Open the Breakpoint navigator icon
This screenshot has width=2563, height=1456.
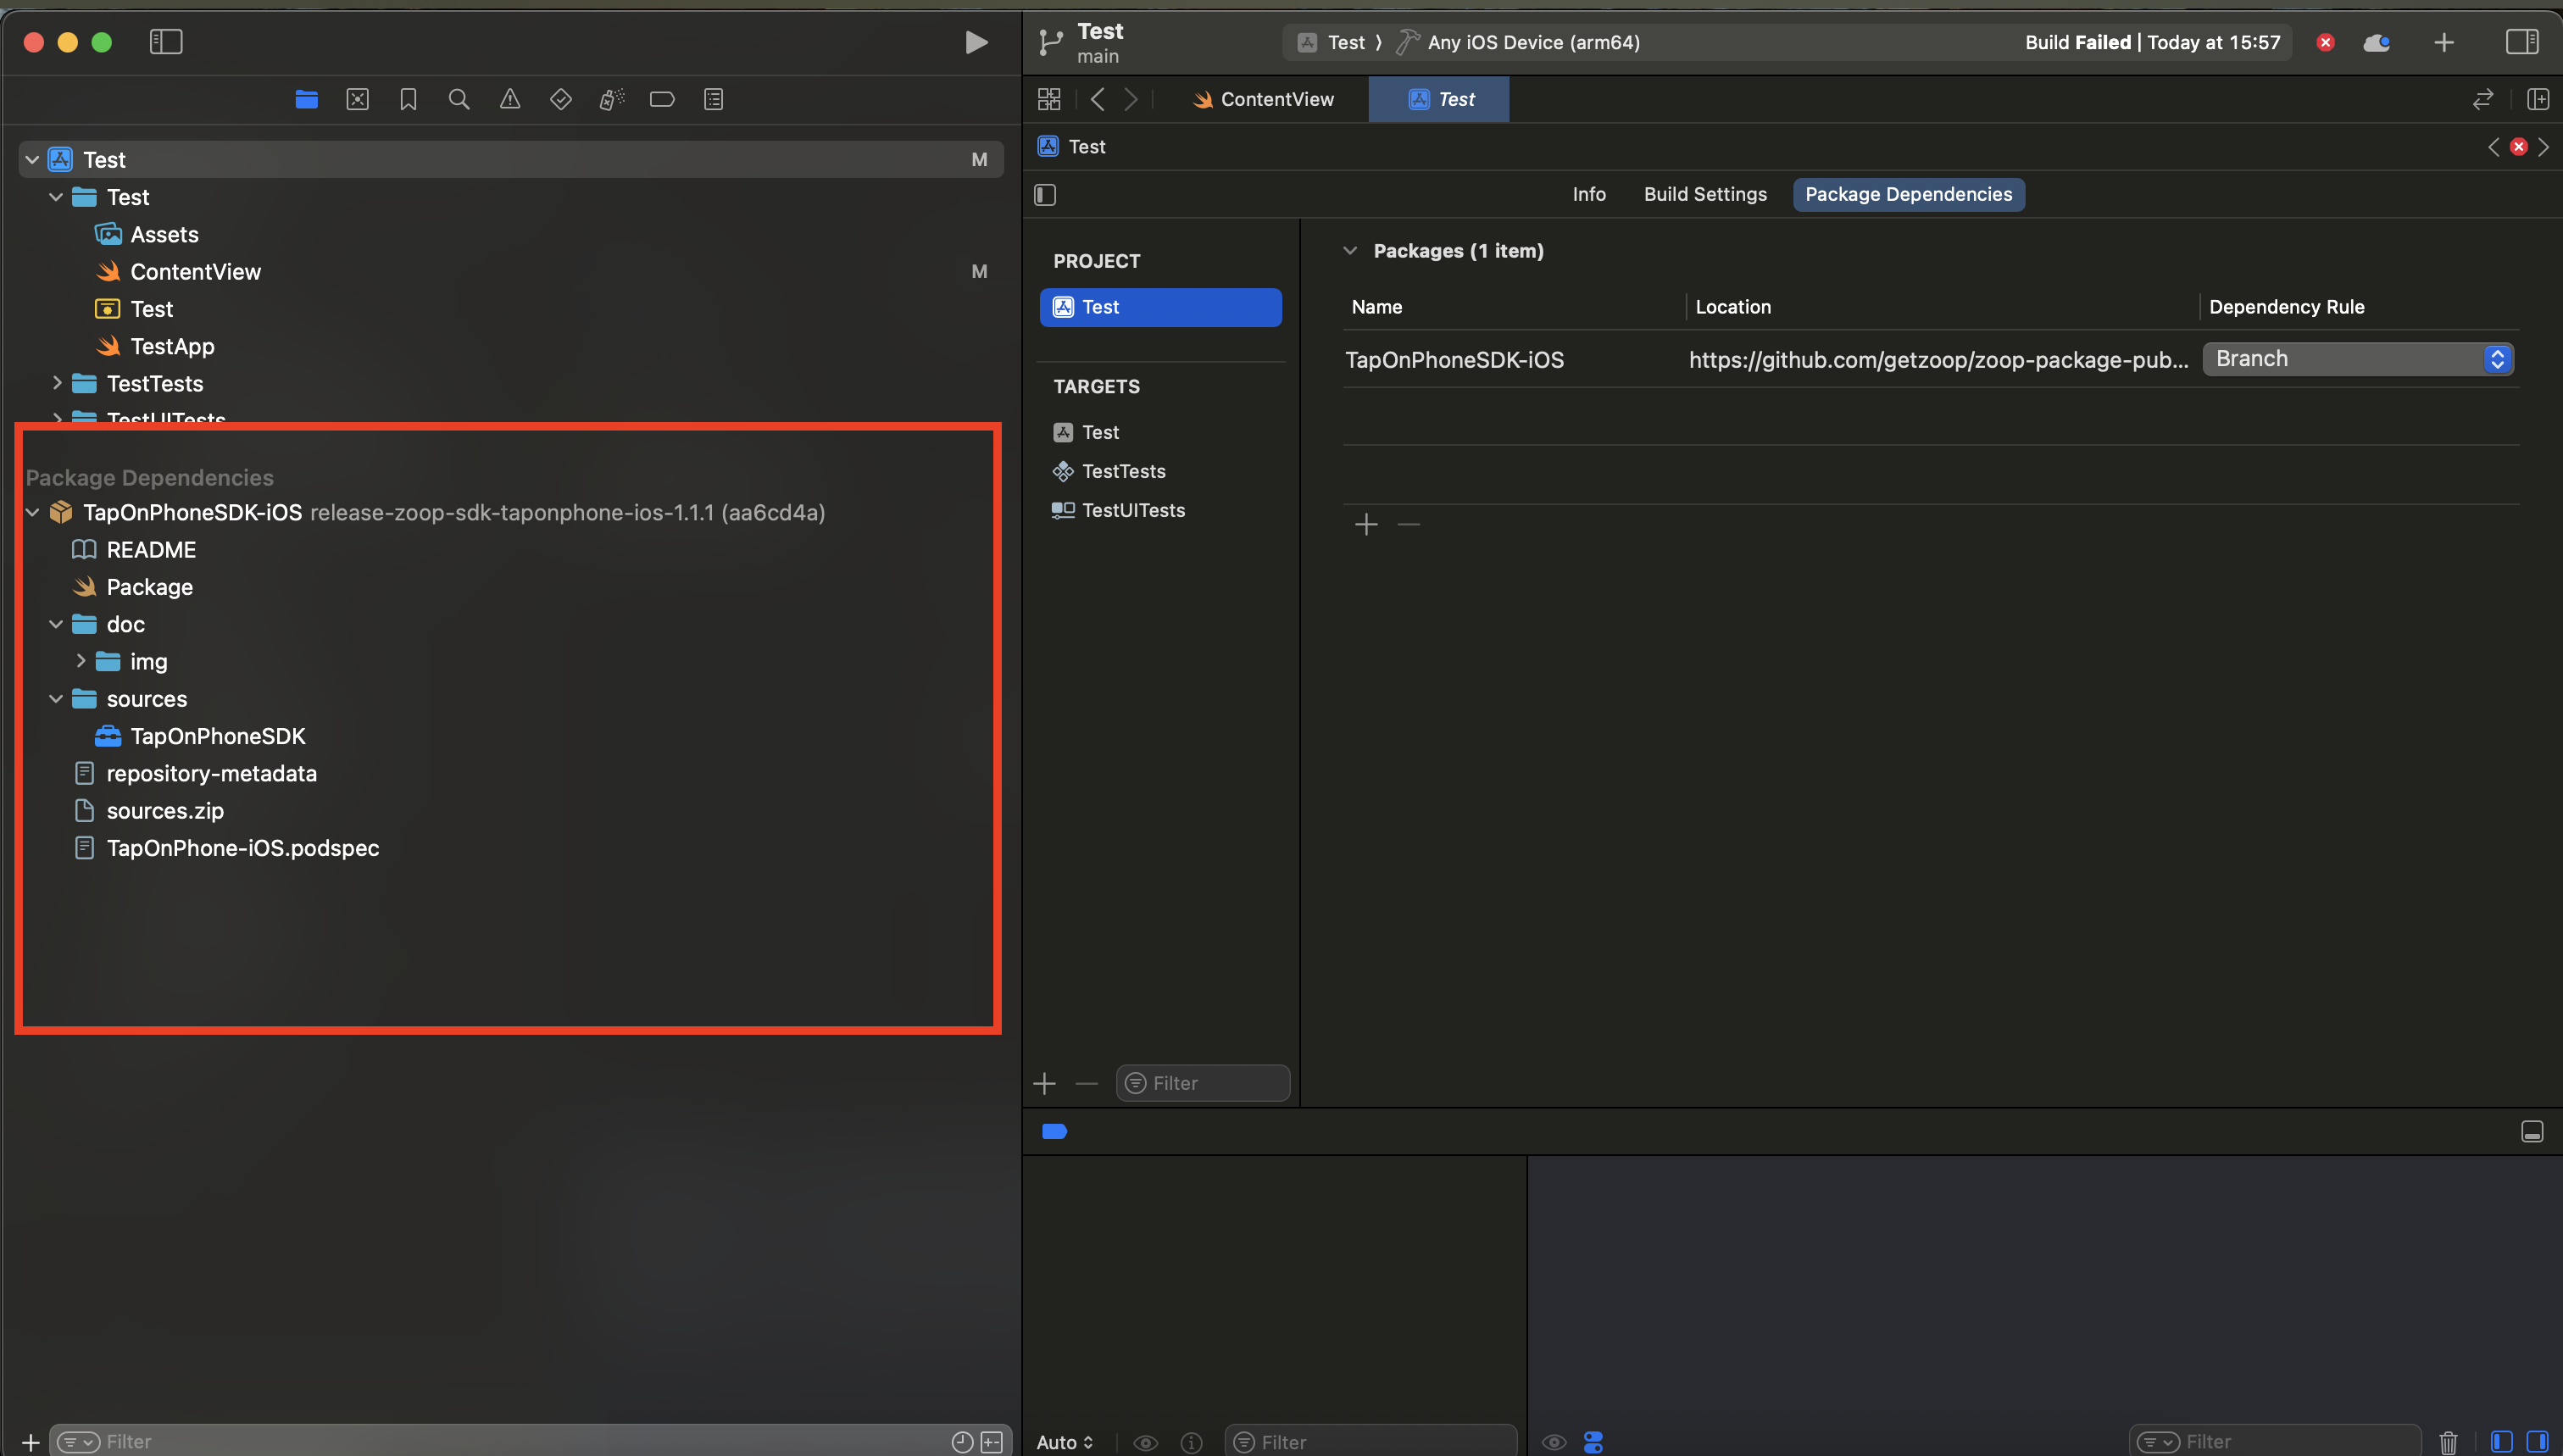click(662, 99)
